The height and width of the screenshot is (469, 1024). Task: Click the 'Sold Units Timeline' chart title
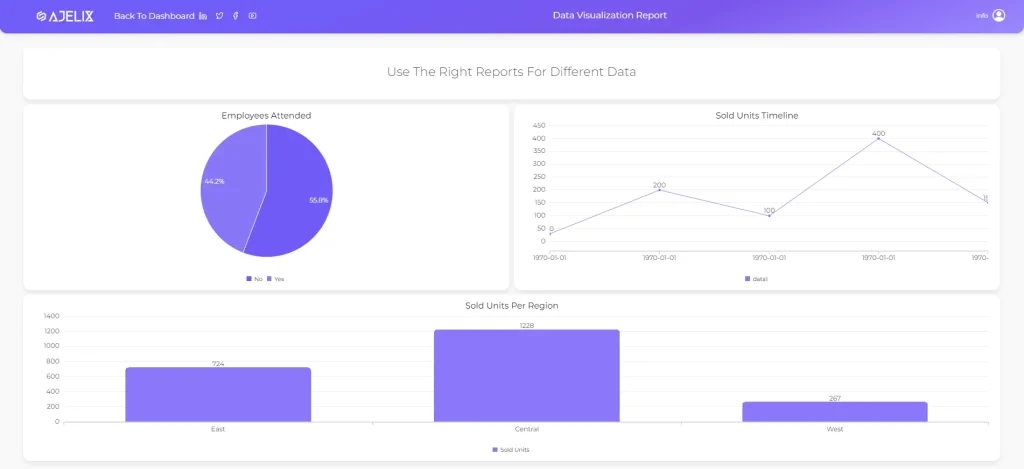point(757,116)
